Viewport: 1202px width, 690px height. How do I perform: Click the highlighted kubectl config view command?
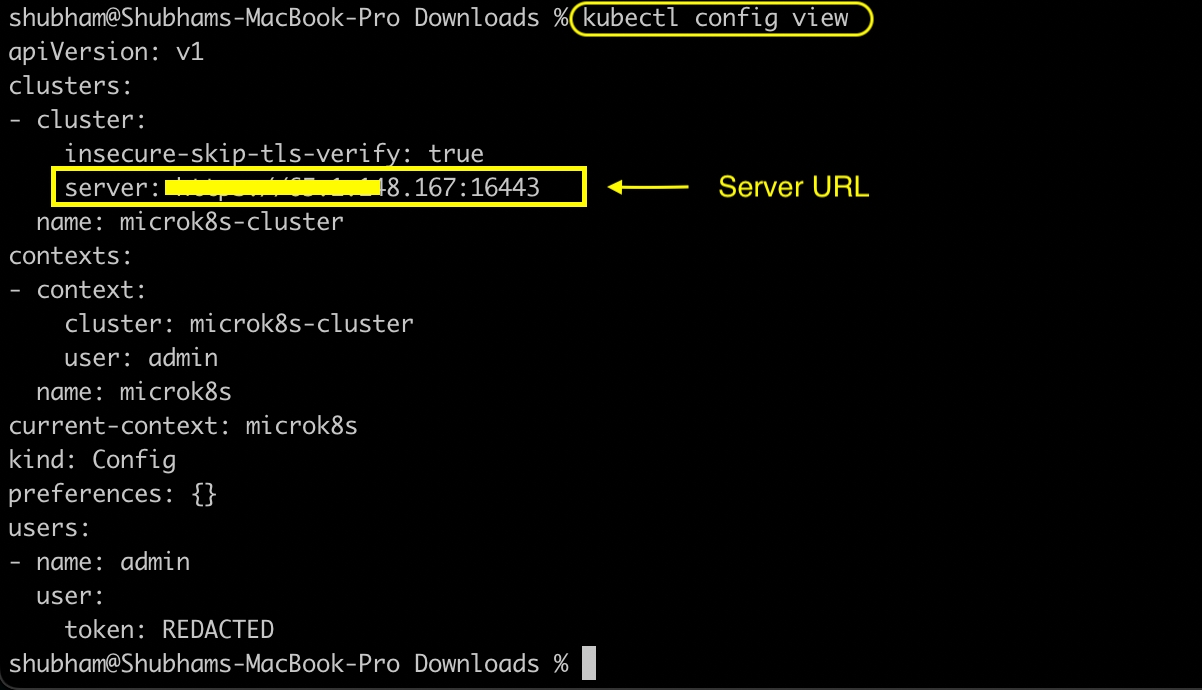point(716,18)
